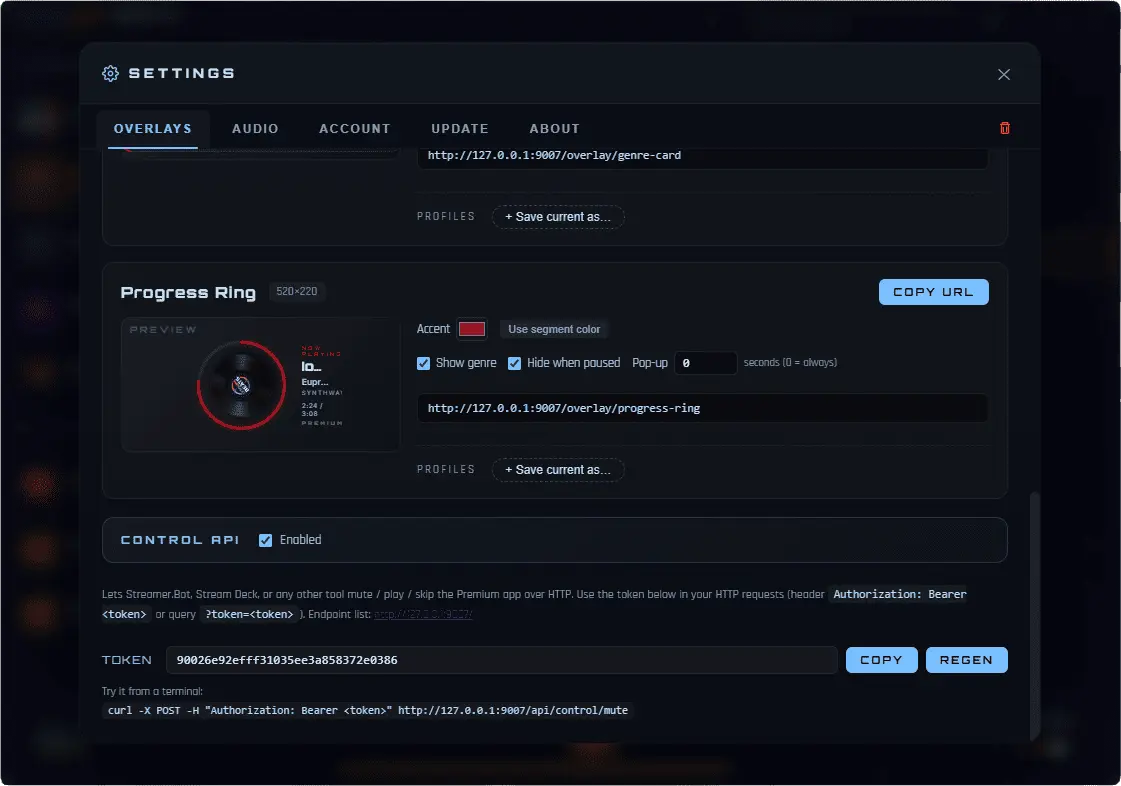This screenshot has width=1121, height=786.
Task: Click the CONTROL API heading text
Action: coord(179,540)
